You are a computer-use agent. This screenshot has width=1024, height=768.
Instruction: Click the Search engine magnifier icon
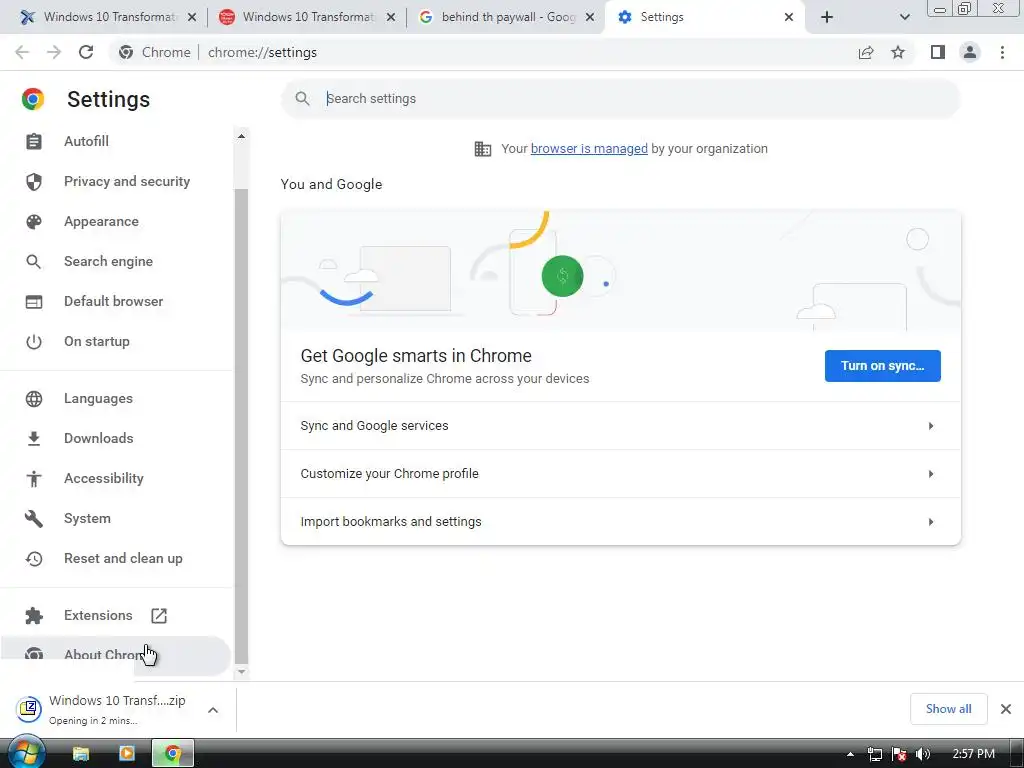[33, 262]
